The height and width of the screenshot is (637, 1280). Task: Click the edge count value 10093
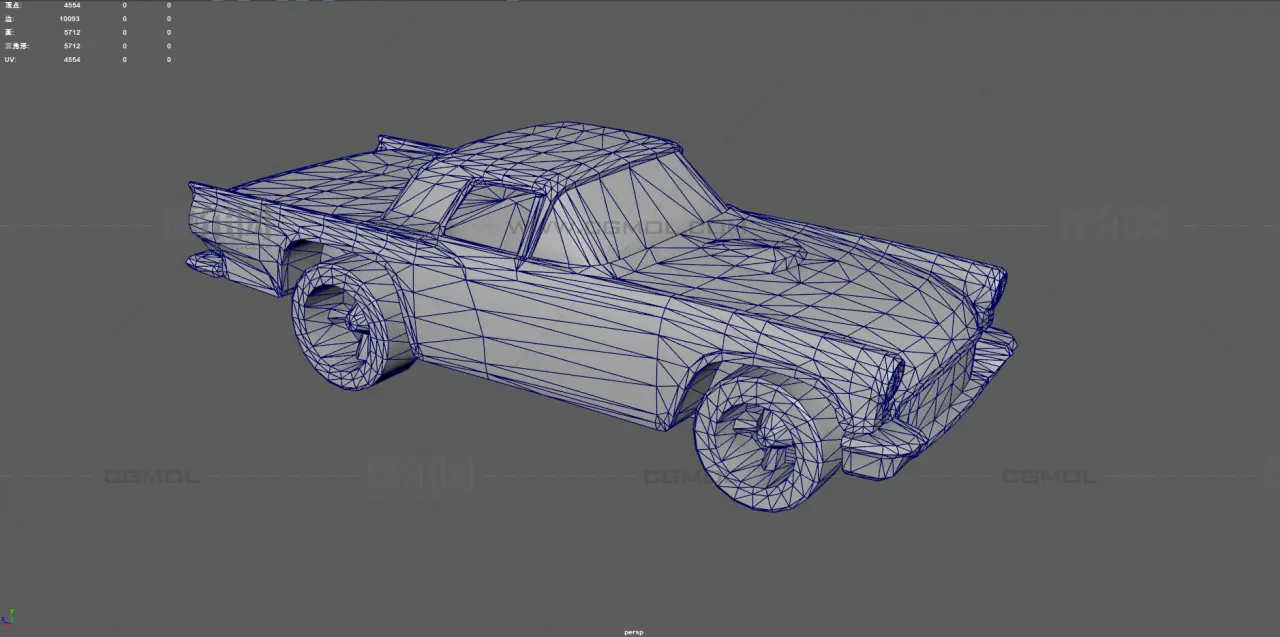coord(69,19)
